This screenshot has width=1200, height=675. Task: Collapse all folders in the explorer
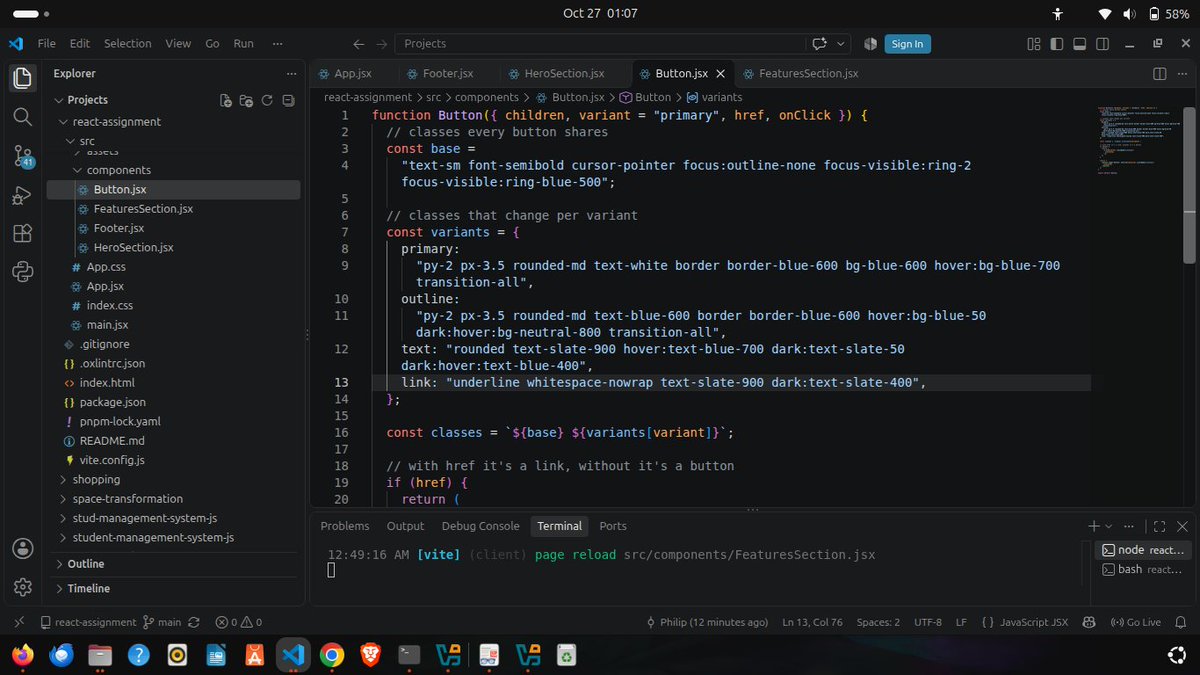pyautogui.click(x=288, y=100)
